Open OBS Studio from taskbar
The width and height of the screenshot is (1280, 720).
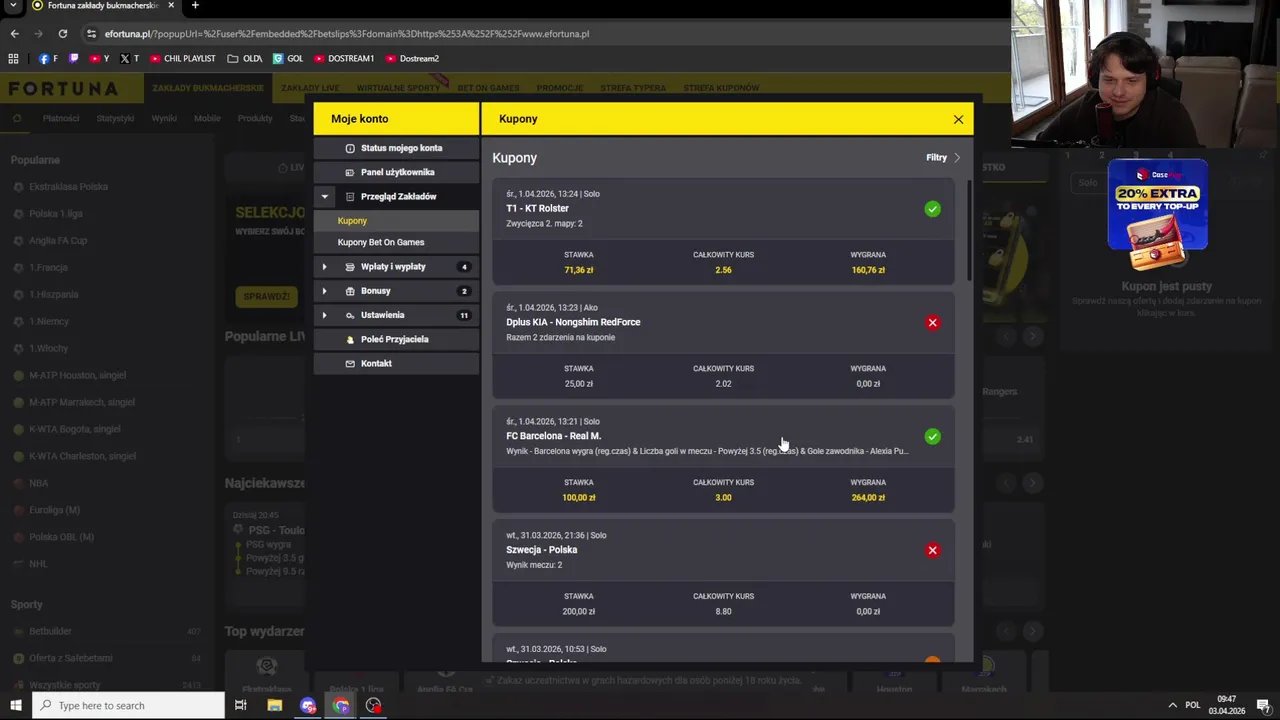[373, 706]
